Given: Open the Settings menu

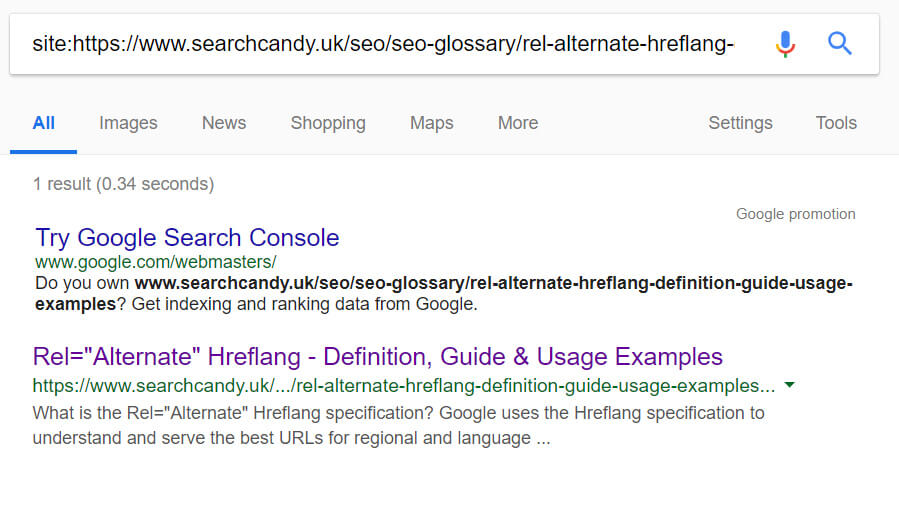Looking at the screenshot, I should click(740, 123).
